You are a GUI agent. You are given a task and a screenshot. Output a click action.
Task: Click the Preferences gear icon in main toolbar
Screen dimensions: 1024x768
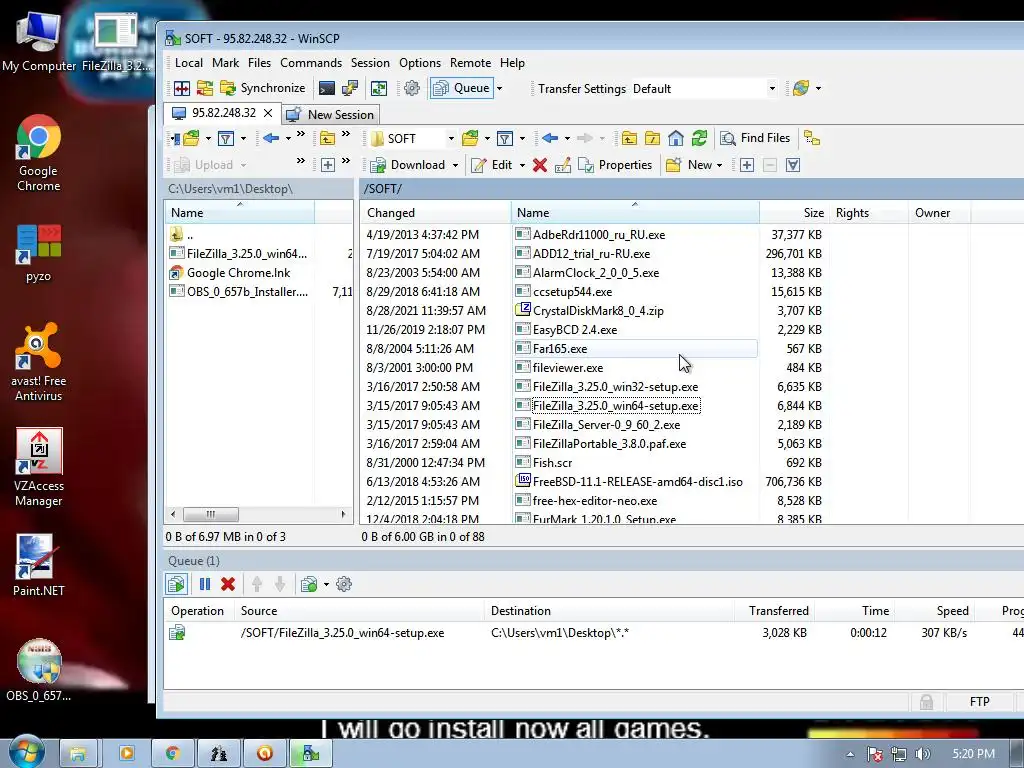tap(411, 88)
